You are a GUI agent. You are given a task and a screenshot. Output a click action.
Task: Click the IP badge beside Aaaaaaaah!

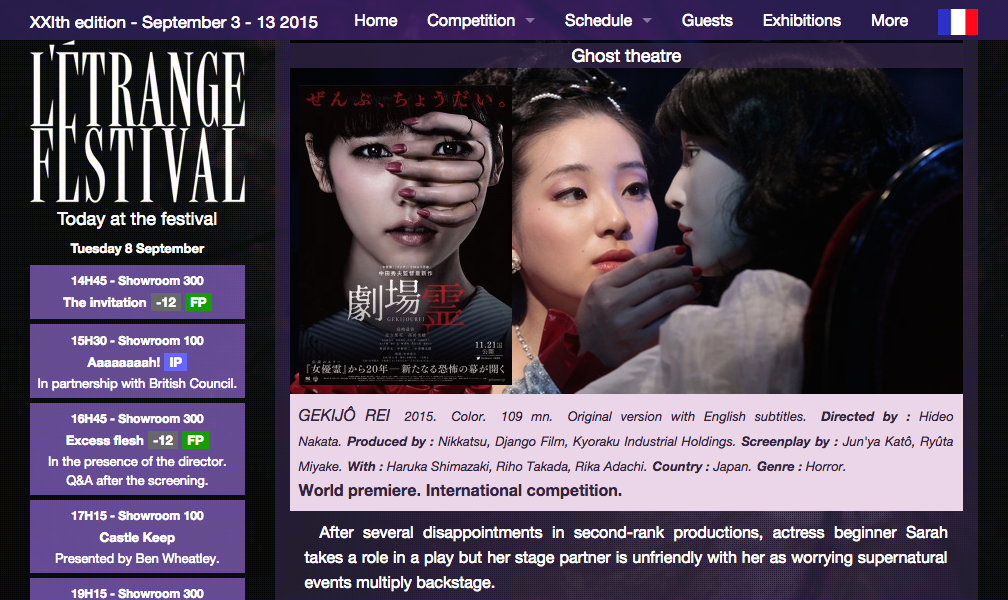click(x=176, y=362)
